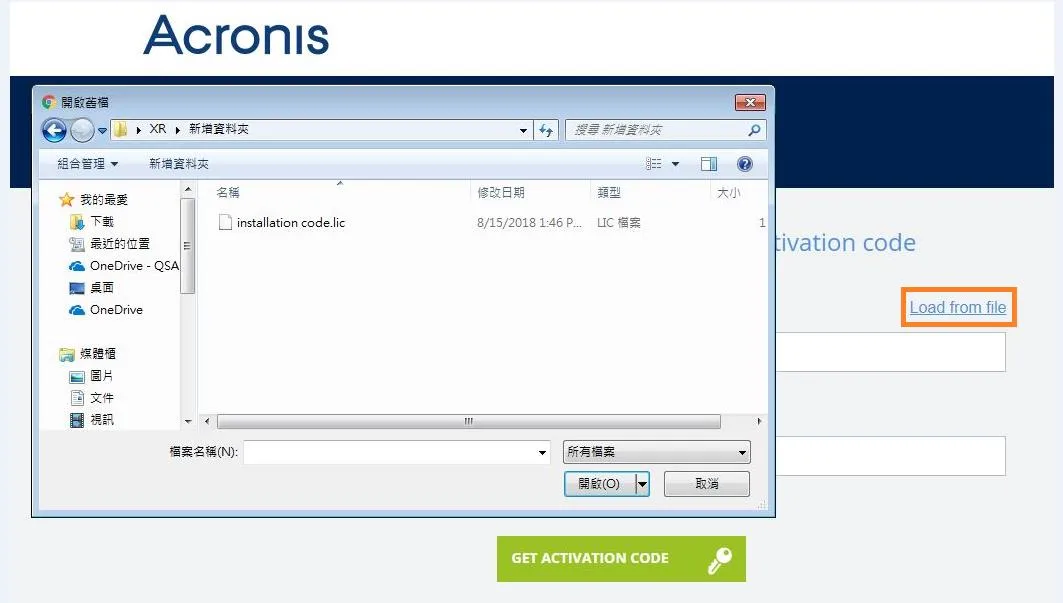Click the Load from file link

(957, 307)
